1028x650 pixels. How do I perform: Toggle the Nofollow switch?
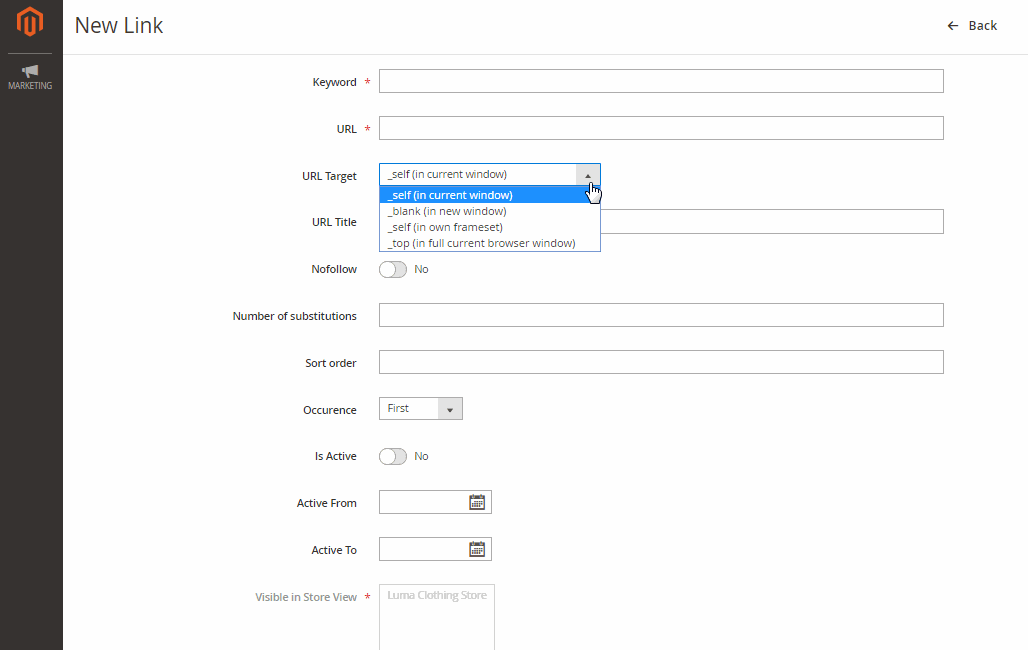click(x=393, y=270)
